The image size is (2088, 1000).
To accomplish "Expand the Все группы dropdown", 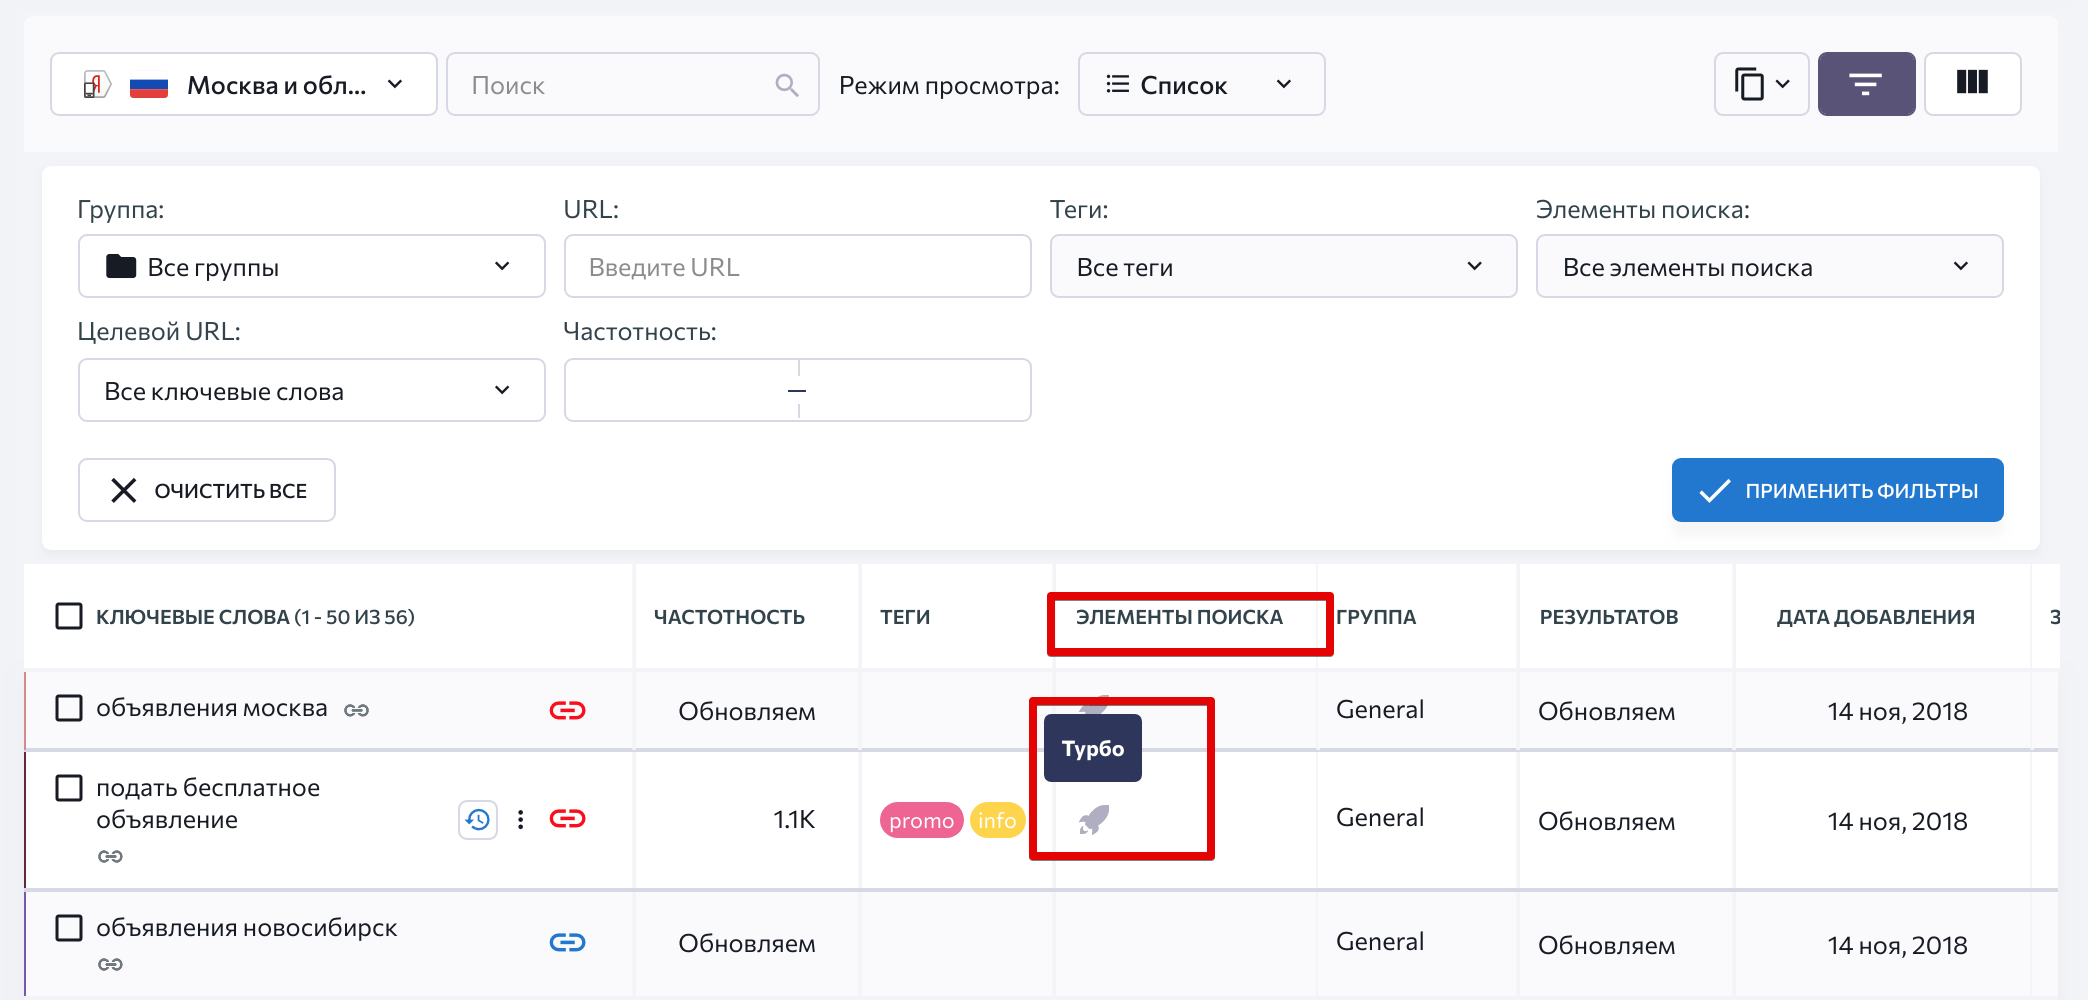I will point(312,266).
